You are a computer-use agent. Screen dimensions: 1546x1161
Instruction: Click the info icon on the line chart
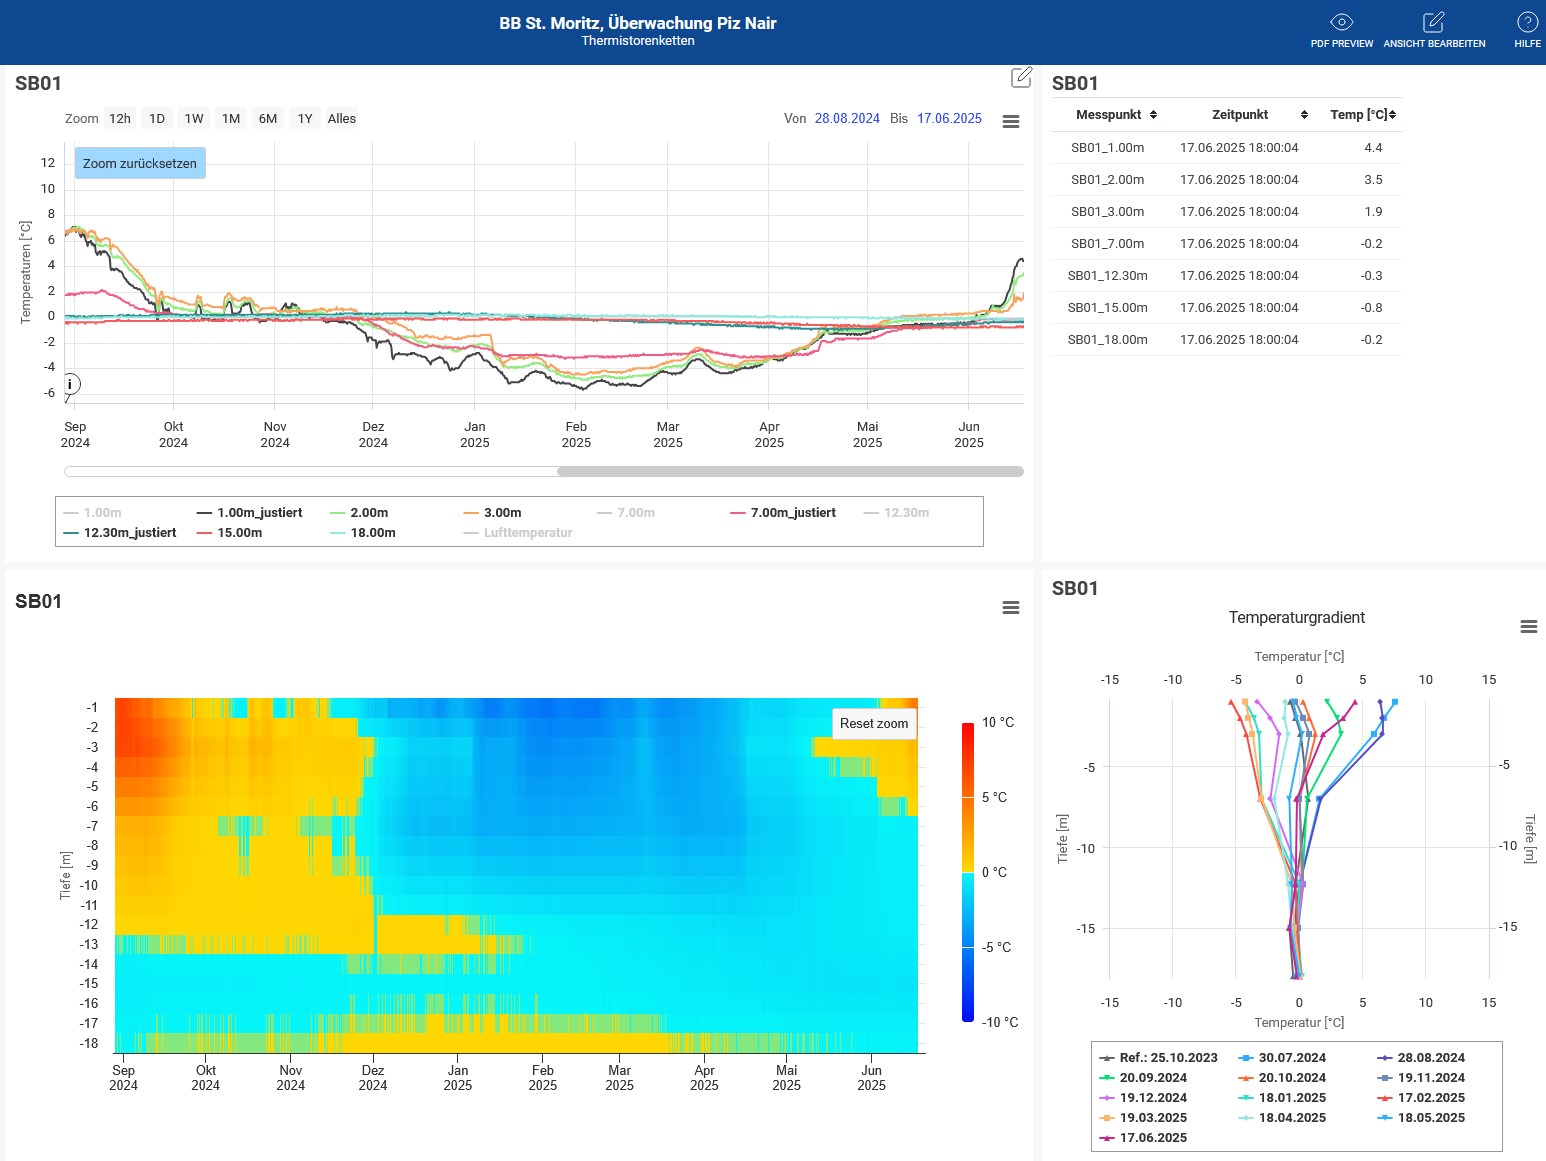click(x=70, y=384)
